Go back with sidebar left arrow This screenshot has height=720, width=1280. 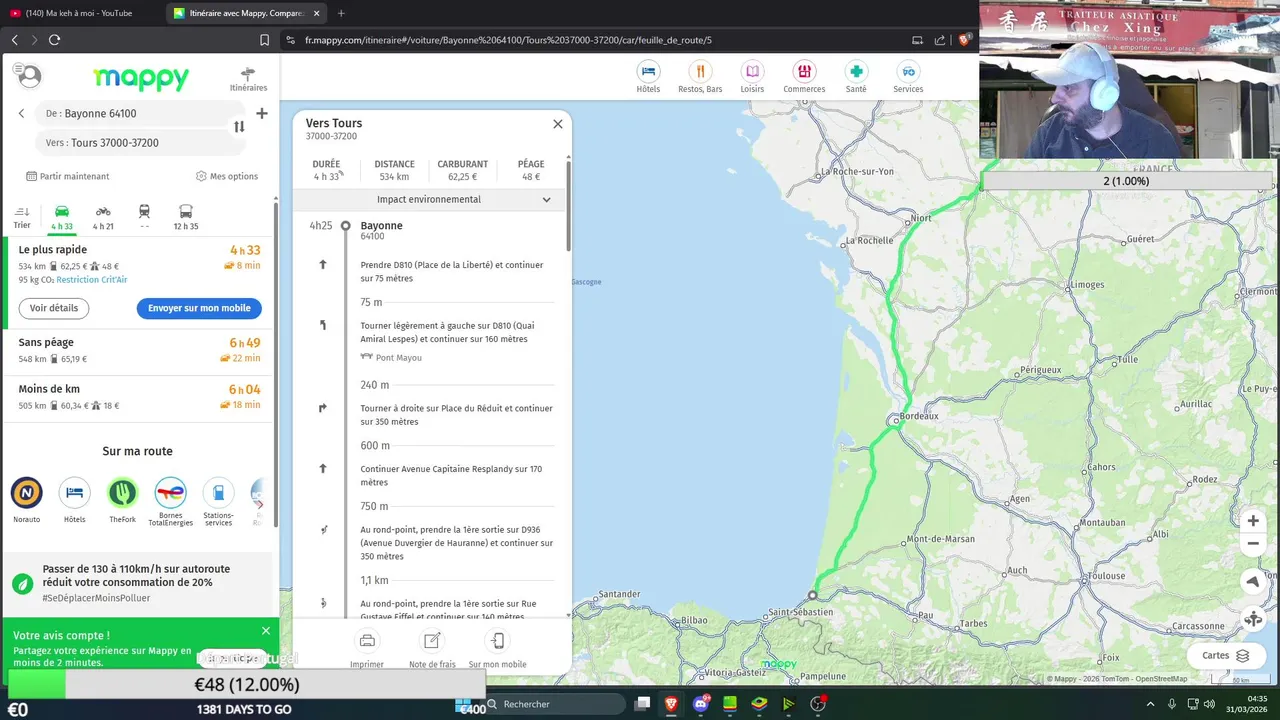(x=21, y=113)
